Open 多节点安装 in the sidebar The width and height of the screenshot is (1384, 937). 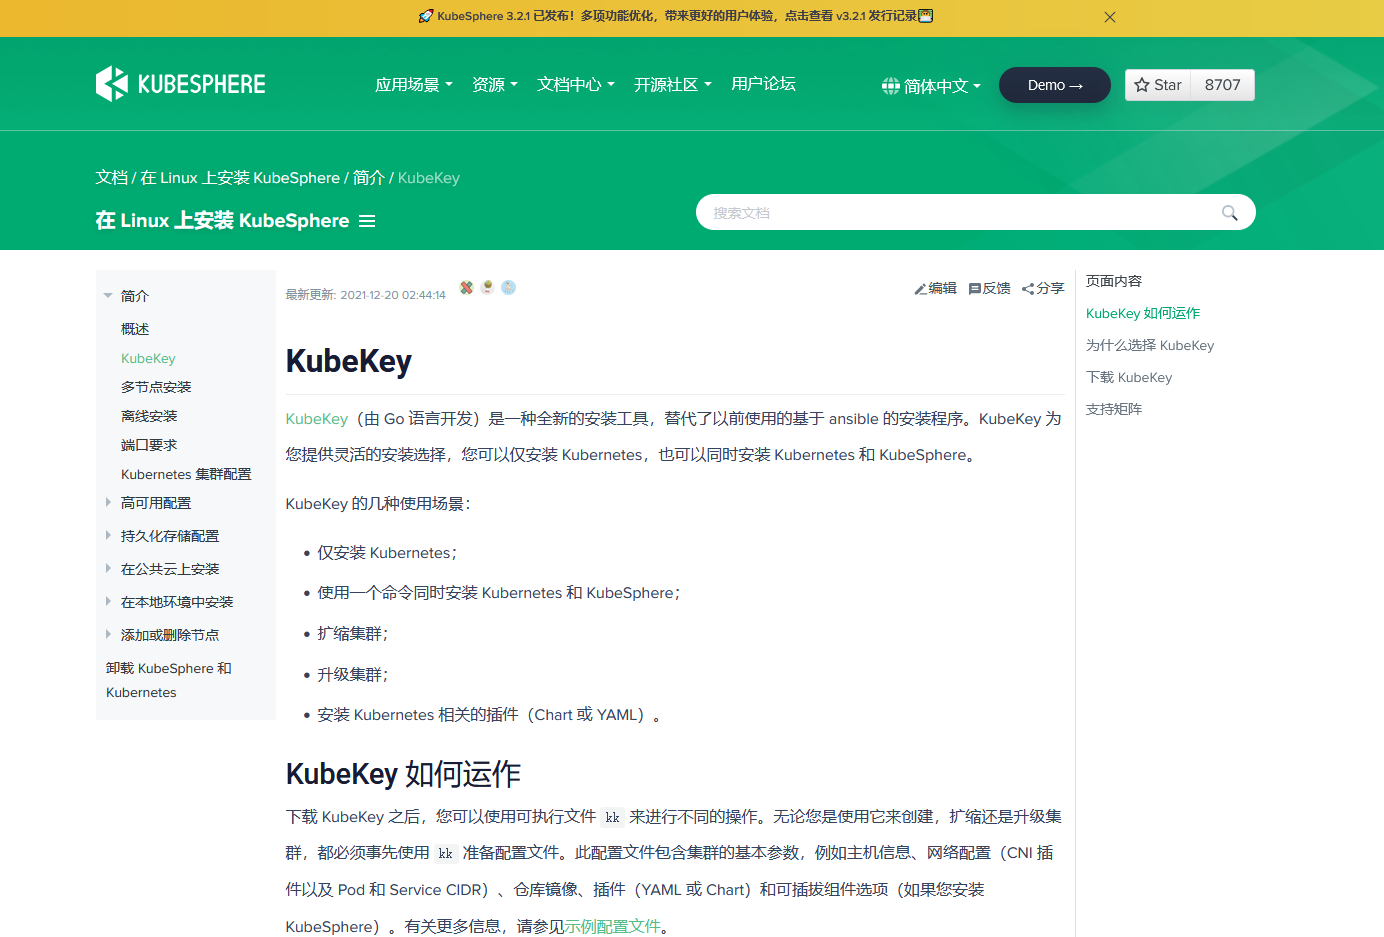(x=156, y=387)
